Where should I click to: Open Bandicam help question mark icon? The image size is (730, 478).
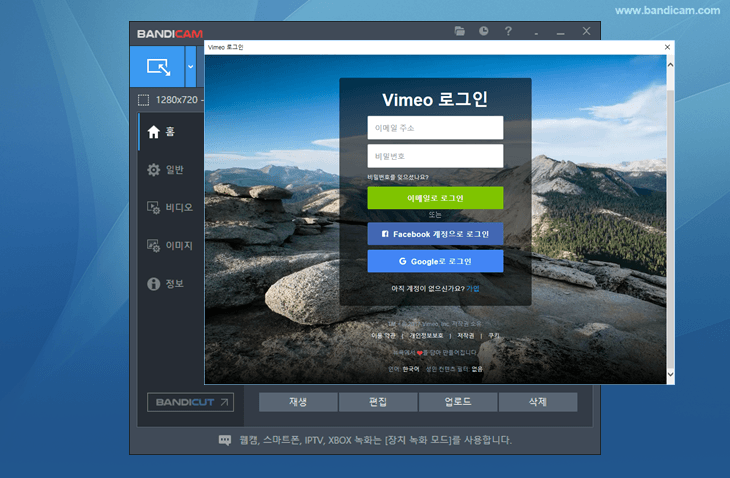[x=508, y=31]
